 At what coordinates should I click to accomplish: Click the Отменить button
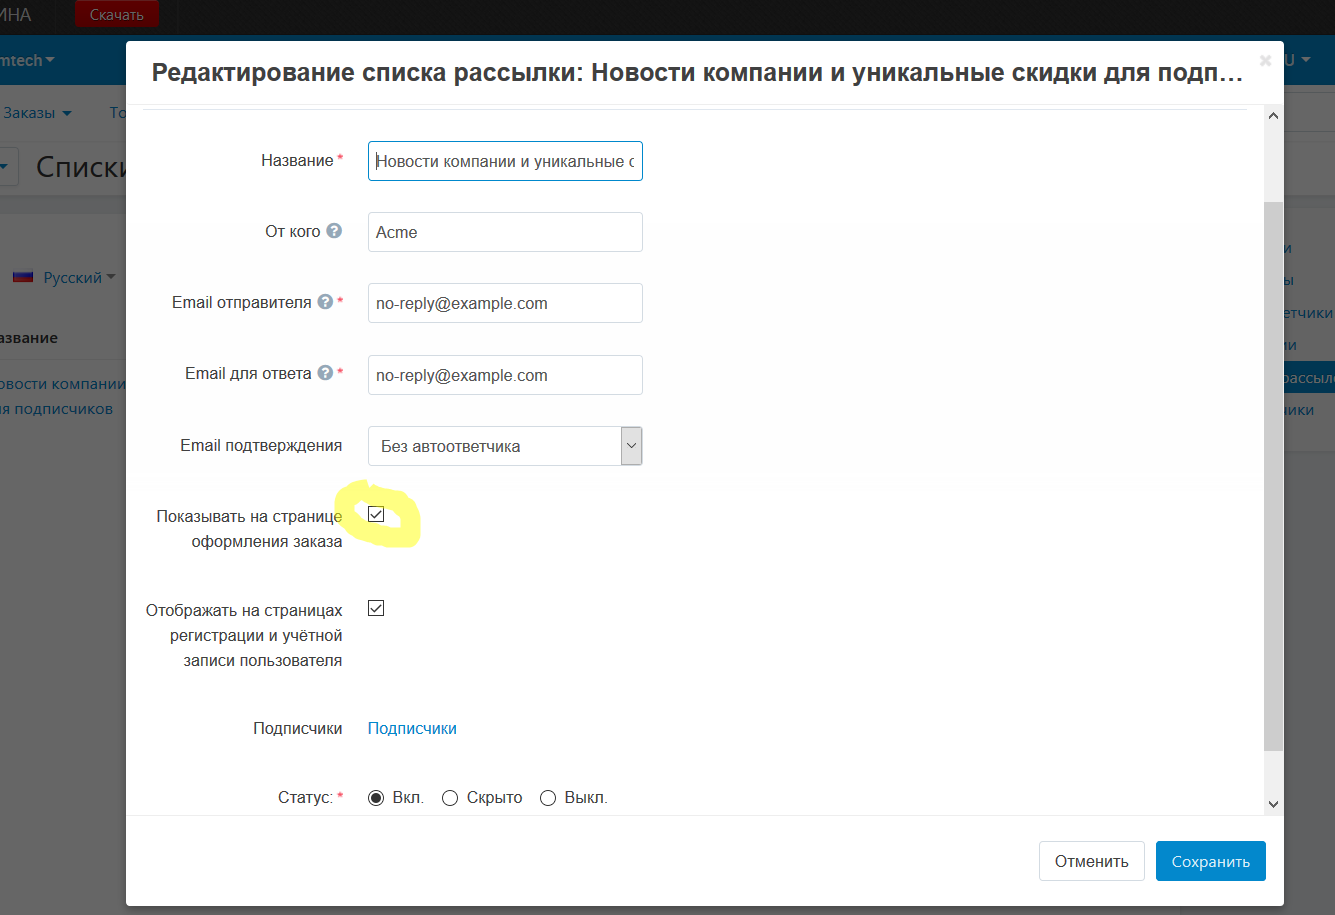click(x=1092, y=861)
